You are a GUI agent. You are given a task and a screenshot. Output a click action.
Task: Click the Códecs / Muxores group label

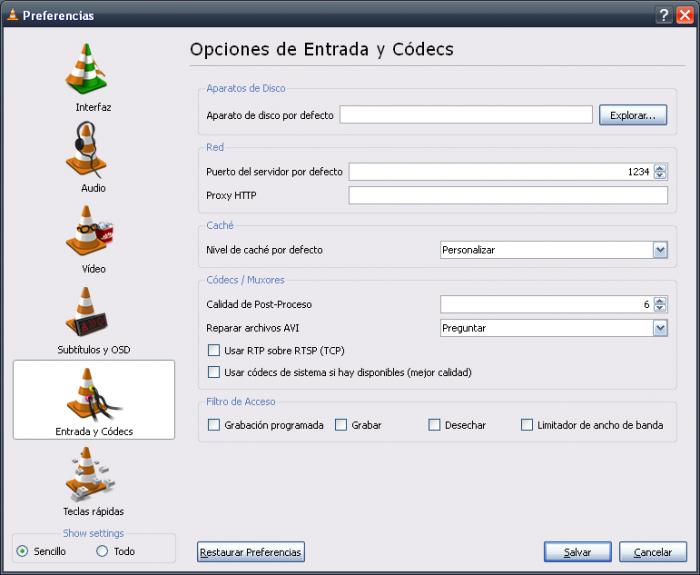245,280
